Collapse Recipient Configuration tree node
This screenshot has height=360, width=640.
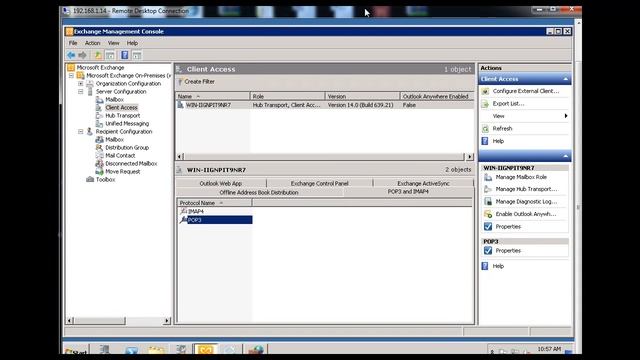tap(80, 131)
